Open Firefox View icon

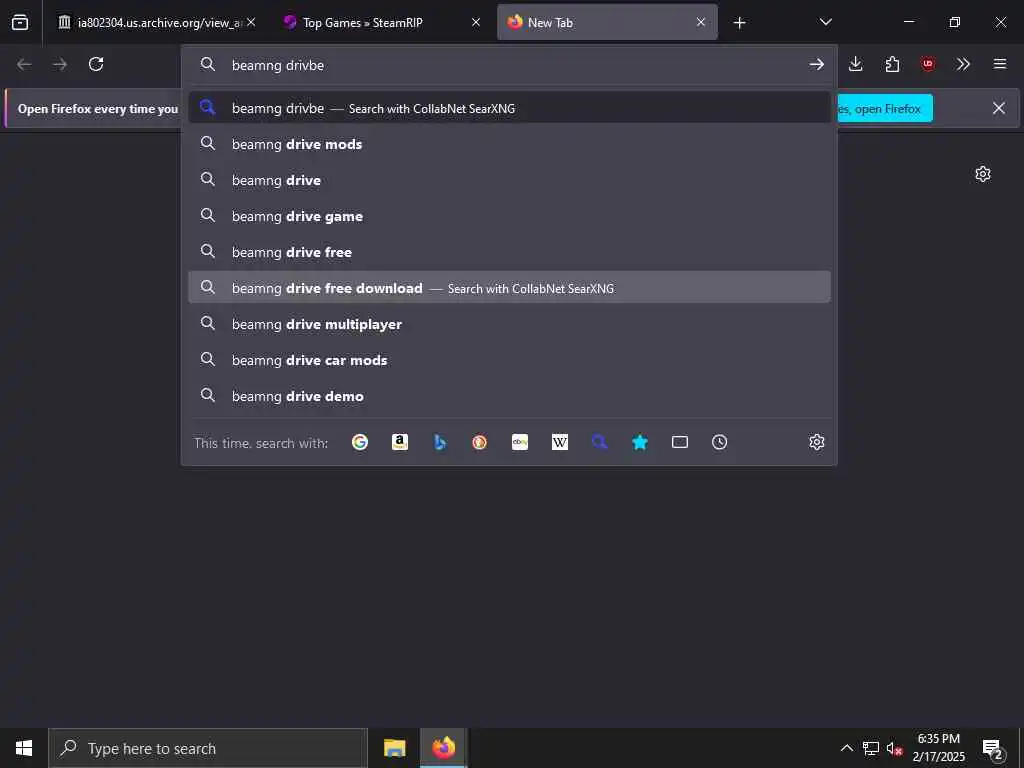pos(20,22)
